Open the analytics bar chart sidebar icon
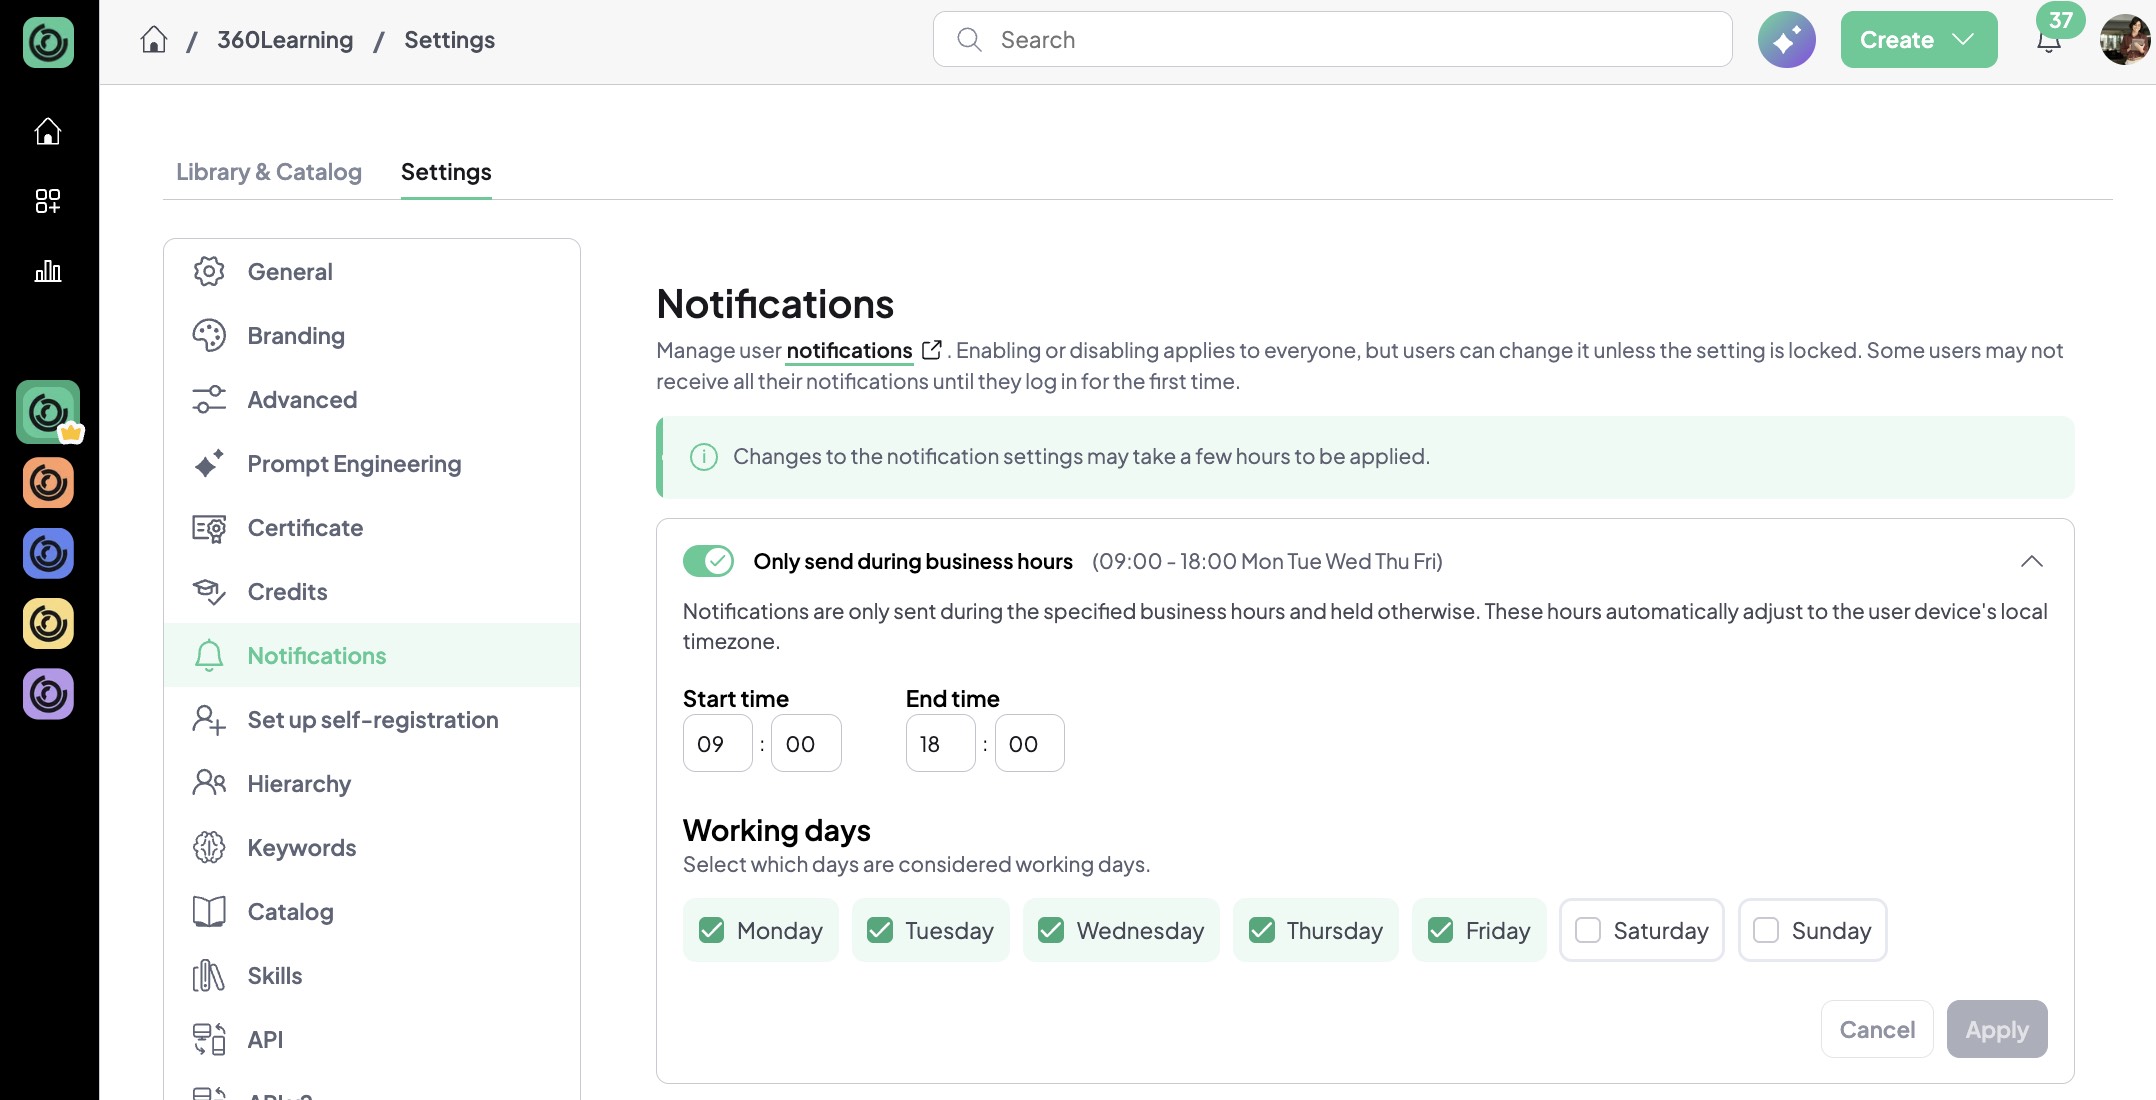Image resolution: width=2156 pixels, height=1100 pixels. (x=48, y=271)
